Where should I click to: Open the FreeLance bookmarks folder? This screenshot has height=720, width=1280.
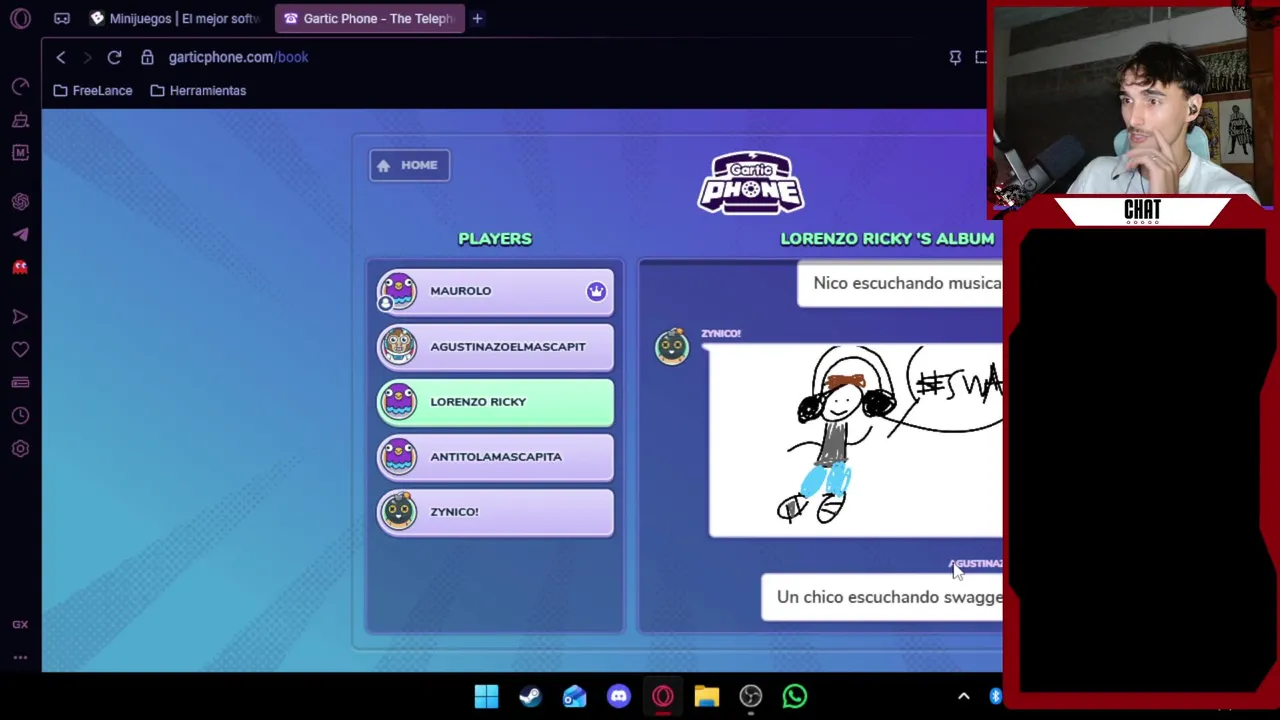(x=92, y=90)
